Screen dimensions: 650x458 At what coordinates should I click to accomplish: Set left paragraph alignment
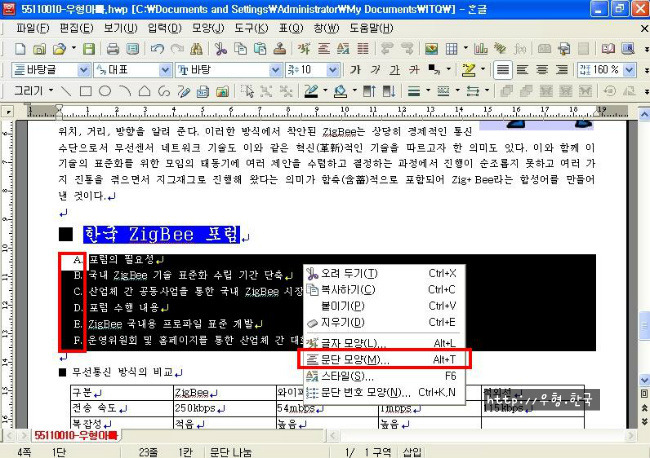point(522,70)
